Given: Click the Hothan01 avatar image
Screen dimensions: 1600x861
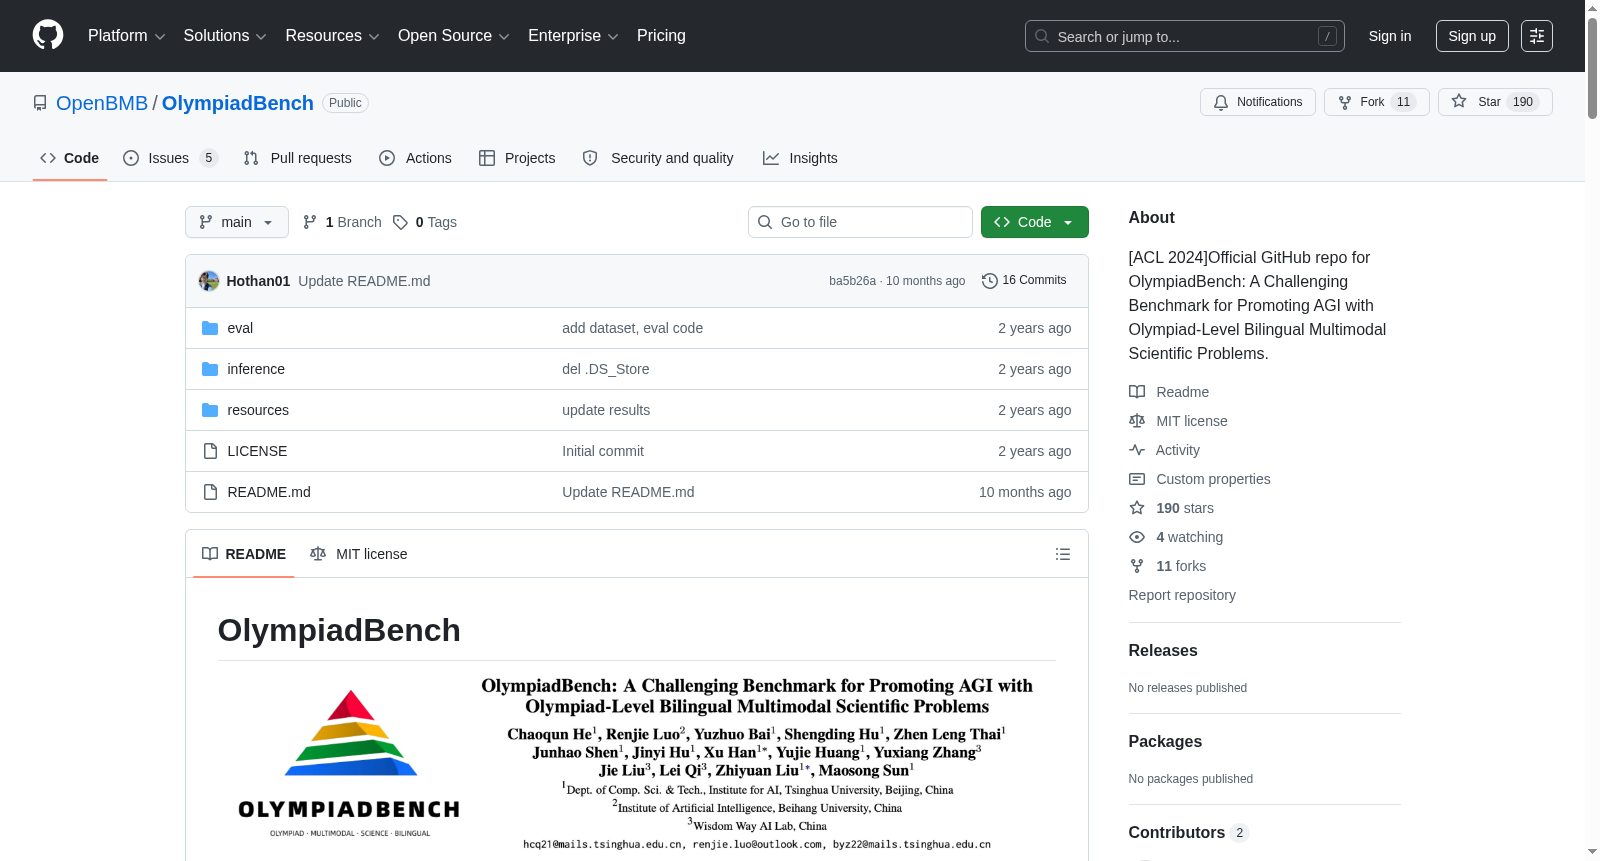Looking at the screenshot, I should [x=209, y=281].
